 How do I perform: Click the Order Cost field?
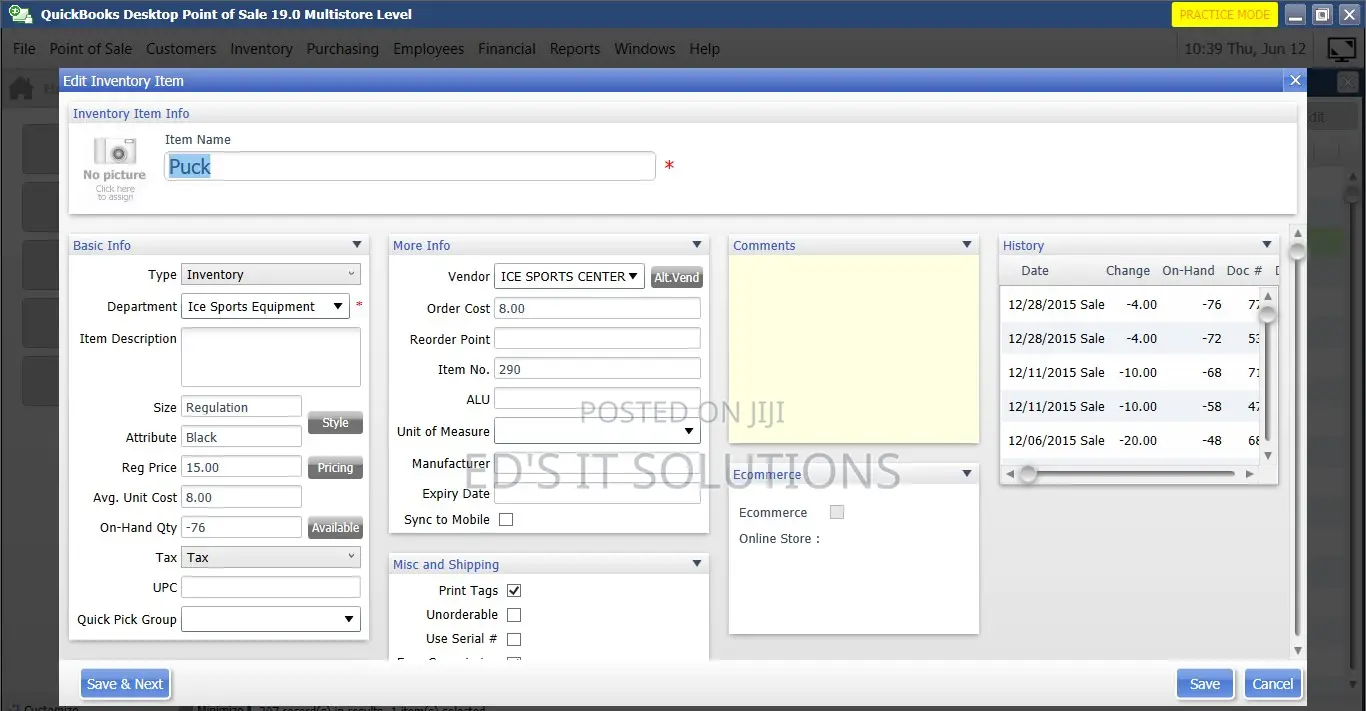click(x=598, y=308)
